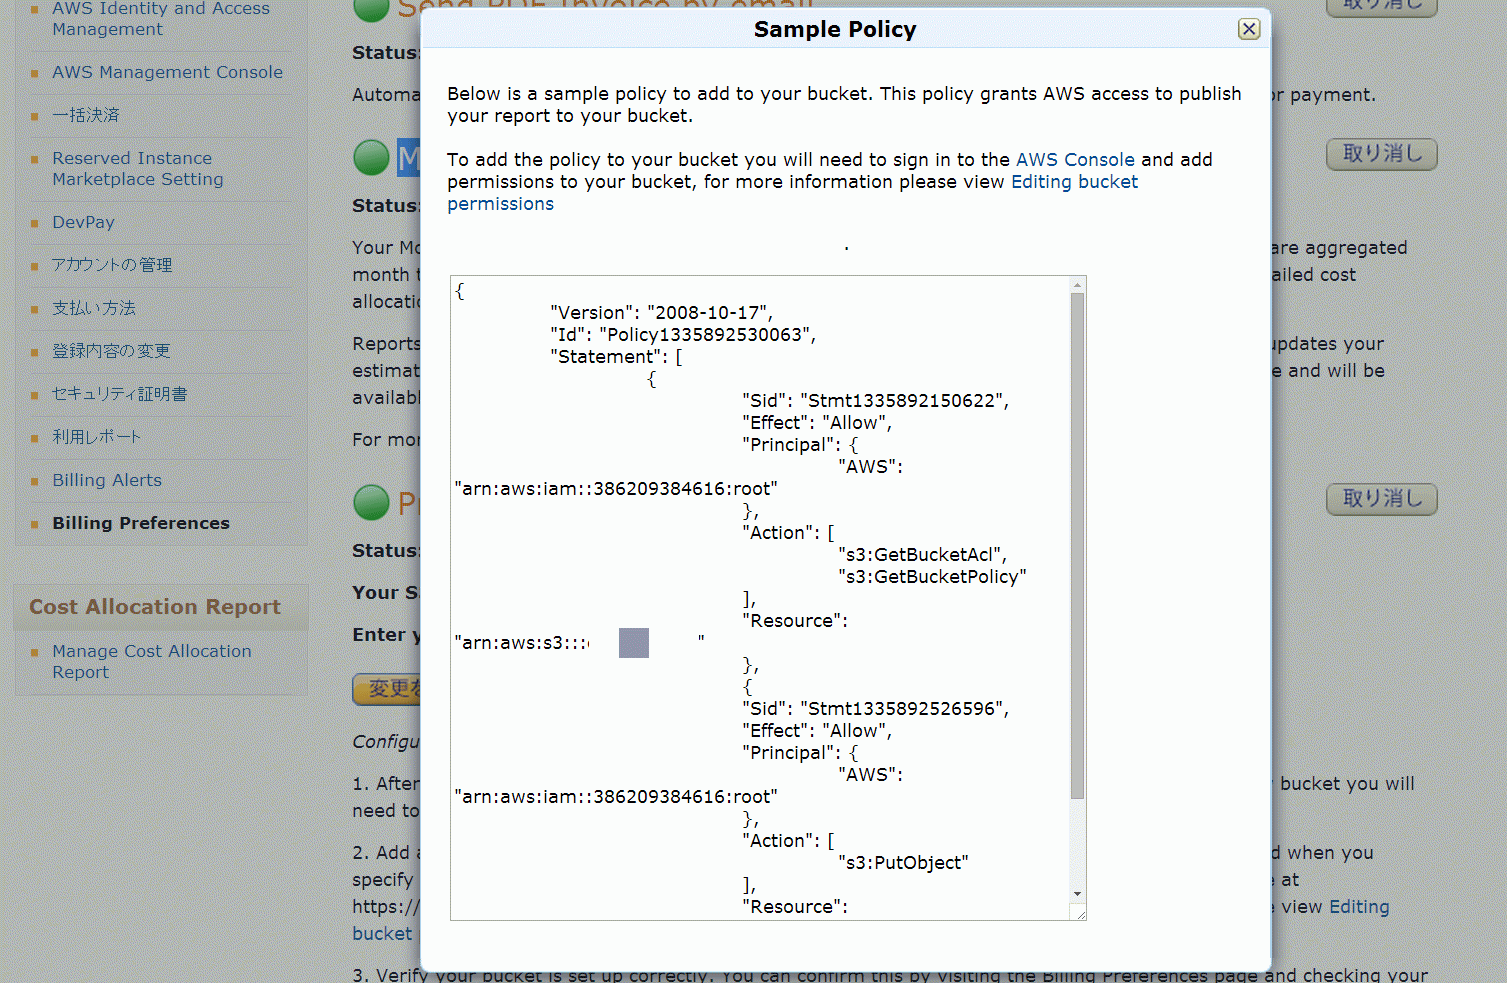1507x983 pixels.
Task: Open Reserved Instance Marketplace Setting link
Action: (x=138, y=169)
